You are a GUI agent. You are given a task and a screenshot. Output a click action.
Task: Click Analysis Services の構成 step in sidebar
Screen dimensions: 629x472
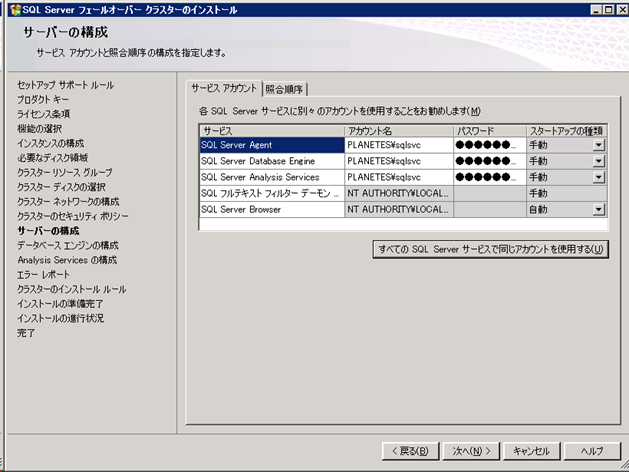click(x=67, y=260)
